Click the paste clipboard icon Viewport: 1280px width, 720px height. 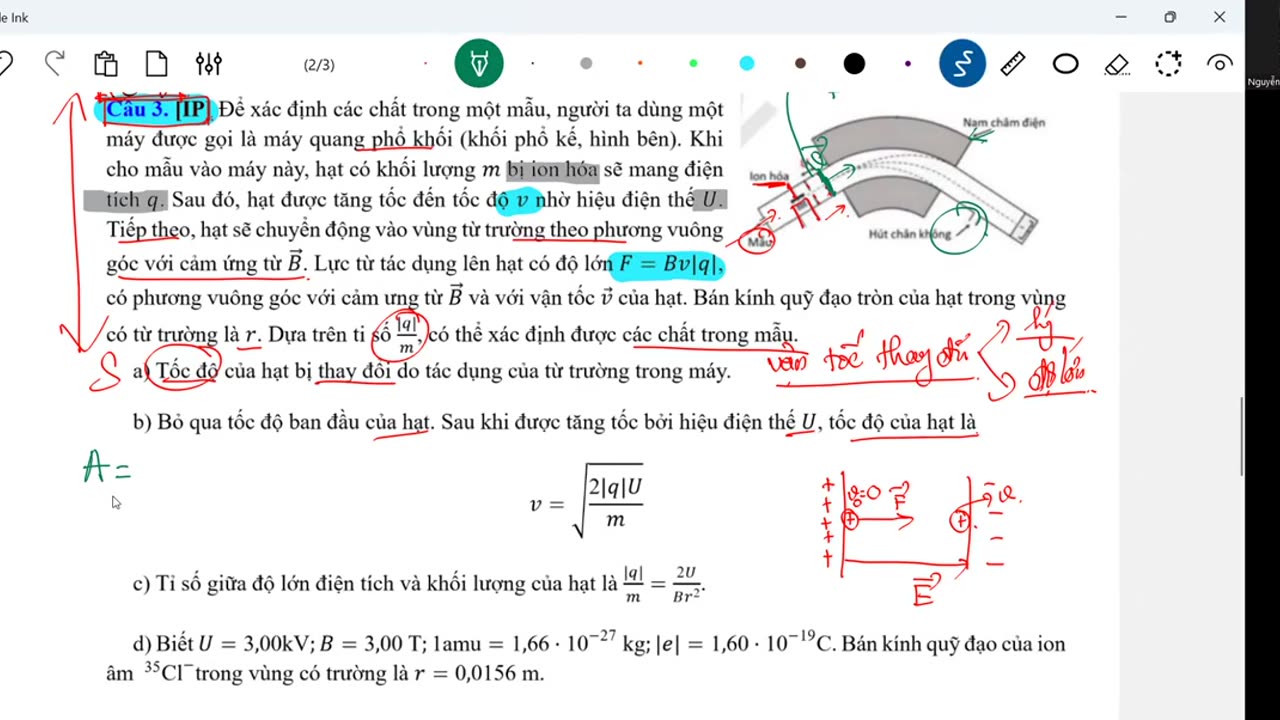coord(106,64)
